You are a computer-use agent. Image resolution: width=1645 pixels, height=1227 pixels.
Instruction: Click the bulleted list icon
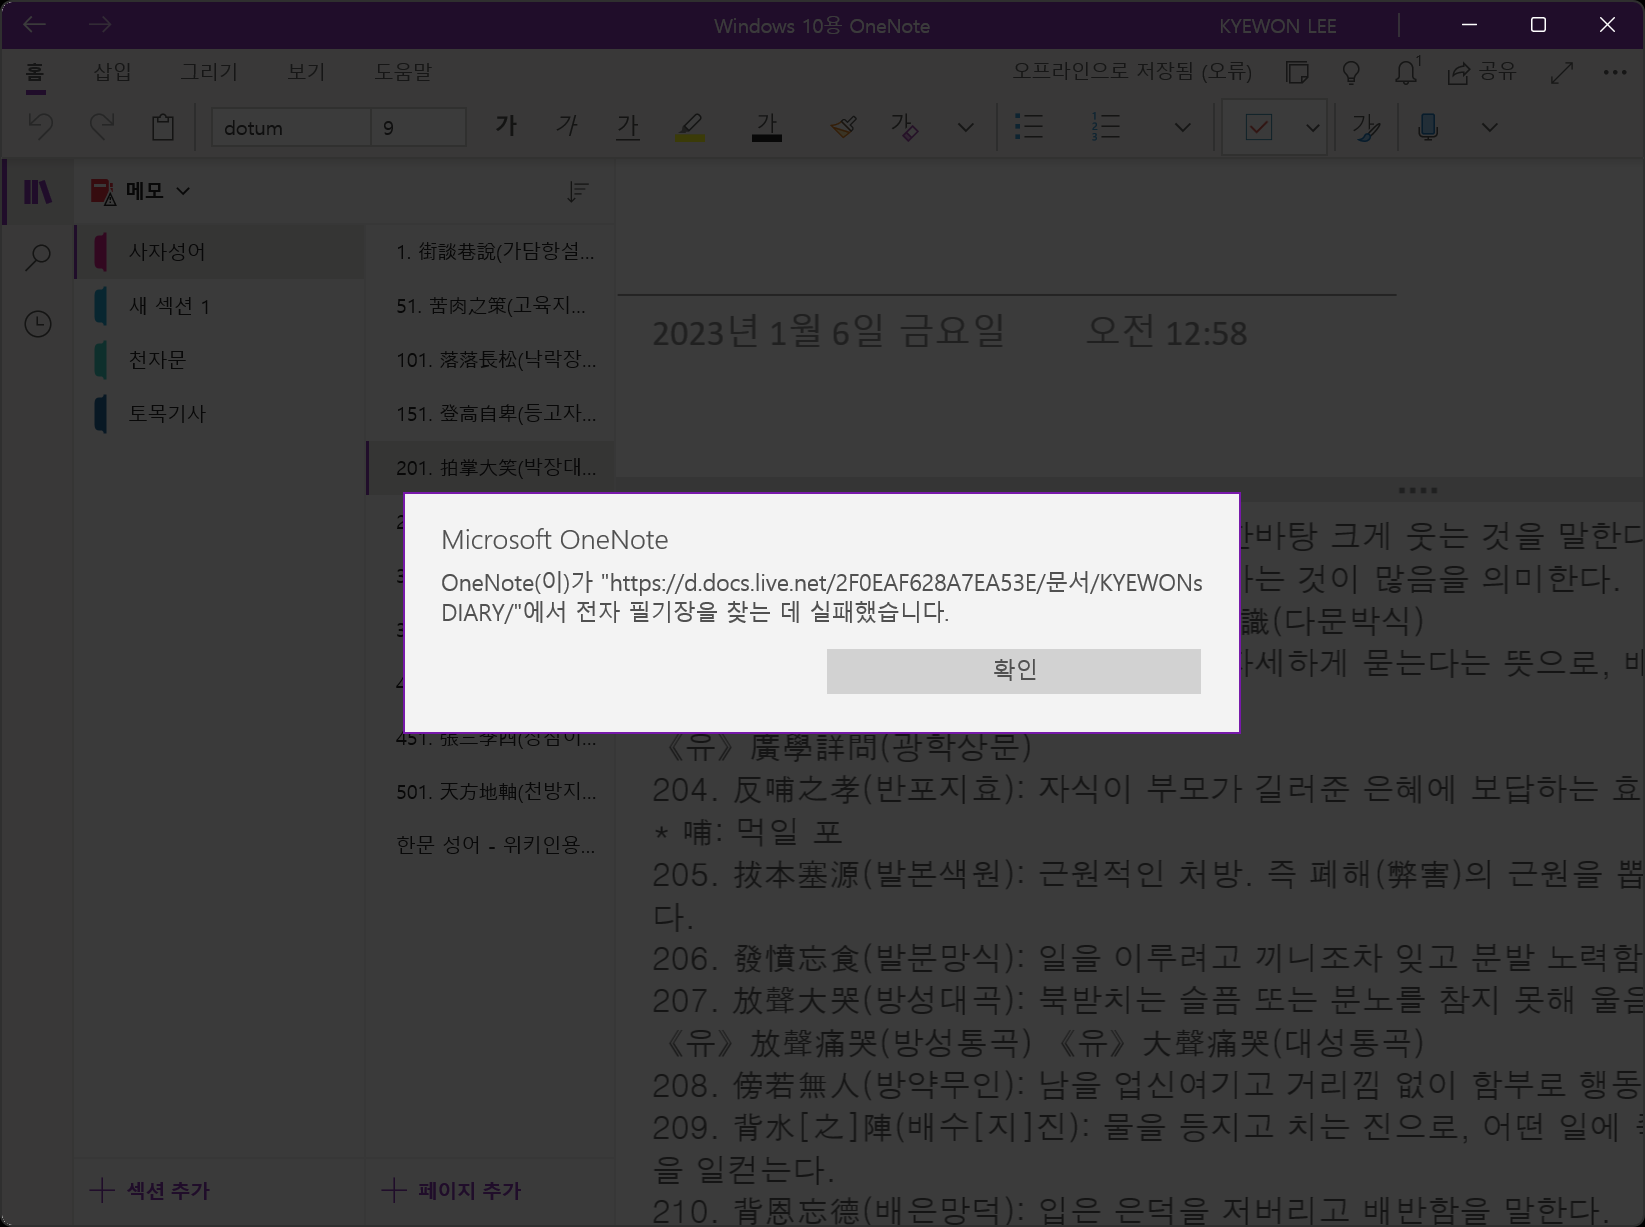pyautogui.click(x=1028, y=126)
